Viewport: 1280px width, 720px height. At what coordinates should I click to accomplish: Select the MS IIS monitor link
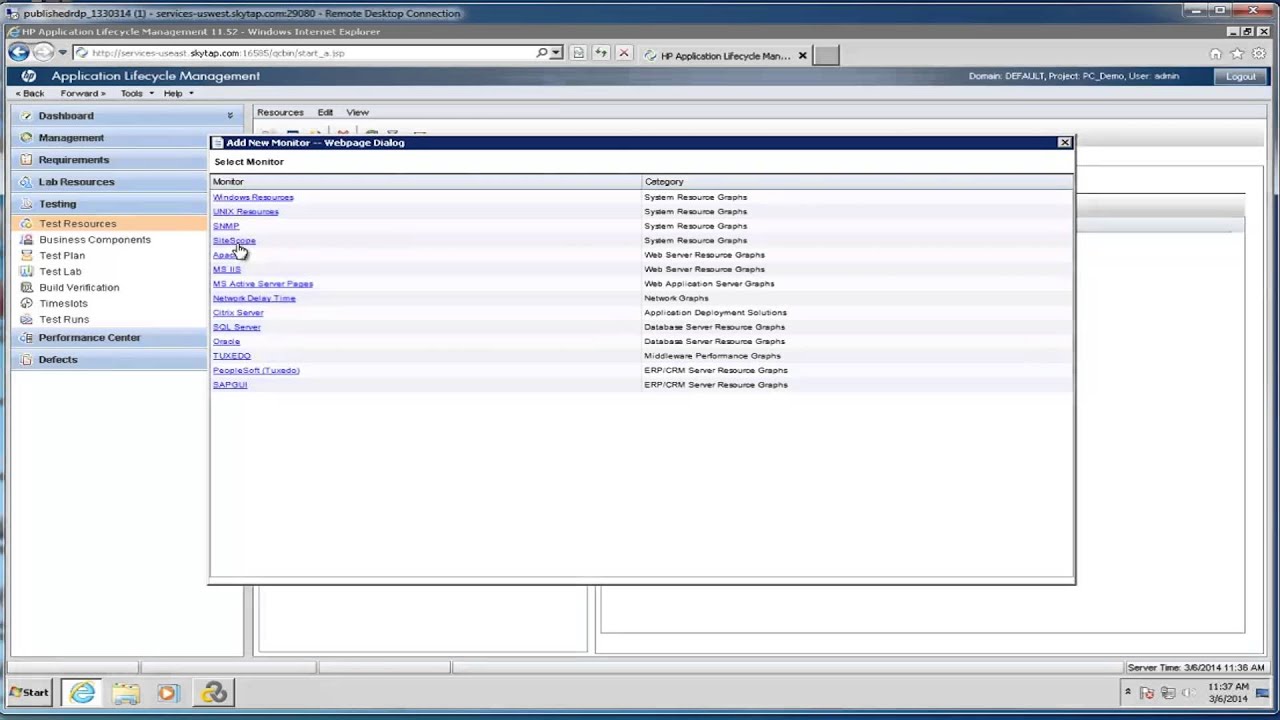[x=227, y=270]
